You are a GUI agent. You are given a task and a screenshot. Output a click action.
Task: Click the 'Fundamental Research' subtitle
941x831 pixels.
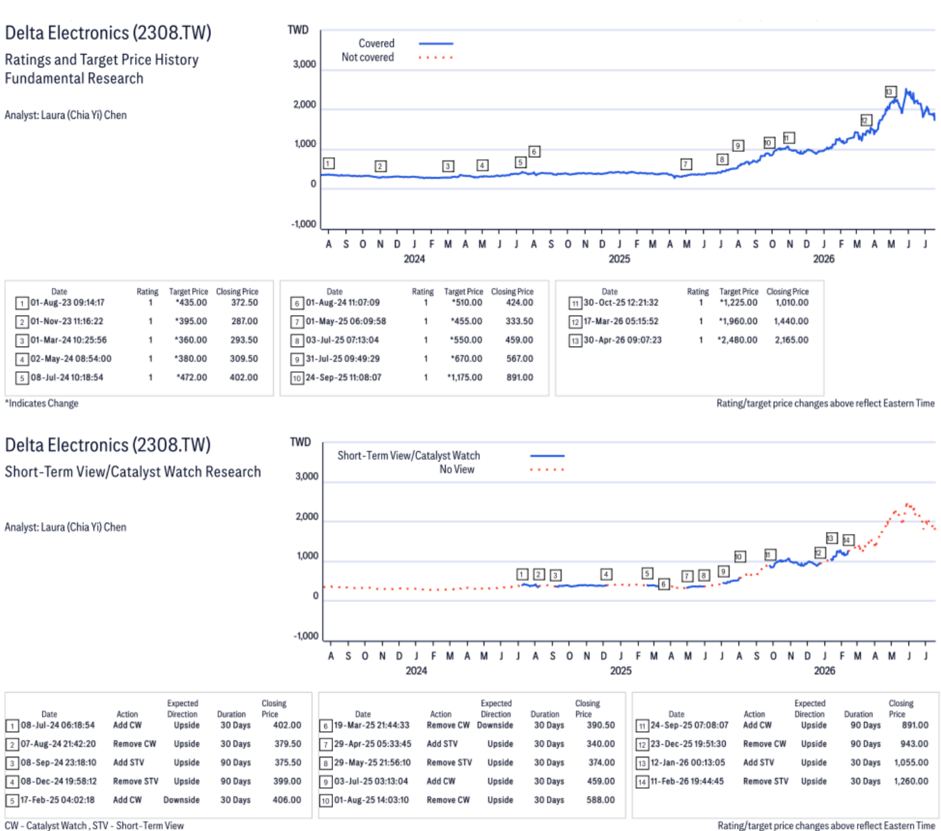click(x=74, y=79)
